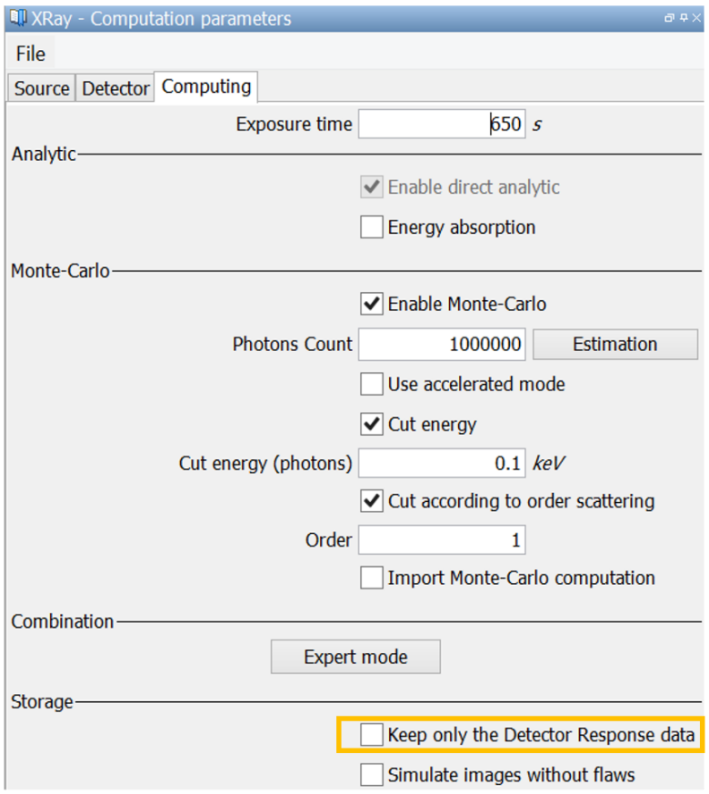Check Keep only the Detector Response data
The width and height of the screenshot is (709, 794).
[372, 736]
